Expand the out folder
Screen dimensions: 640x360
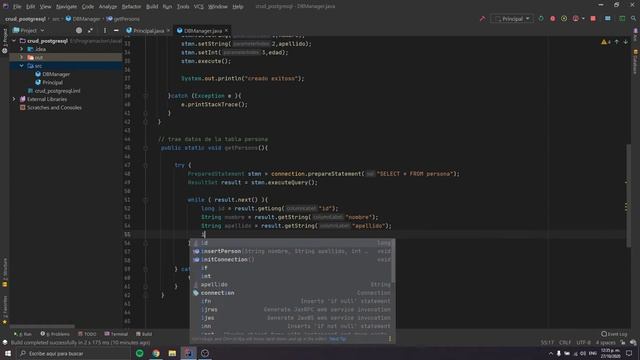tap(22, 58)
